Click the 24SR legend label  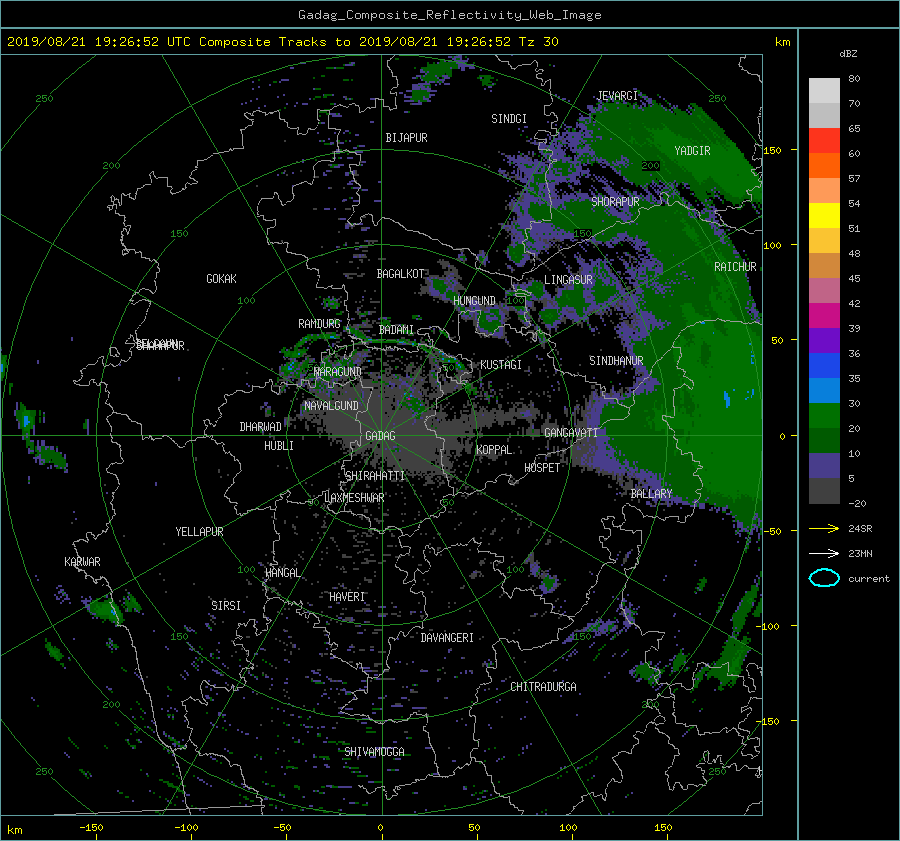(860, 528)
